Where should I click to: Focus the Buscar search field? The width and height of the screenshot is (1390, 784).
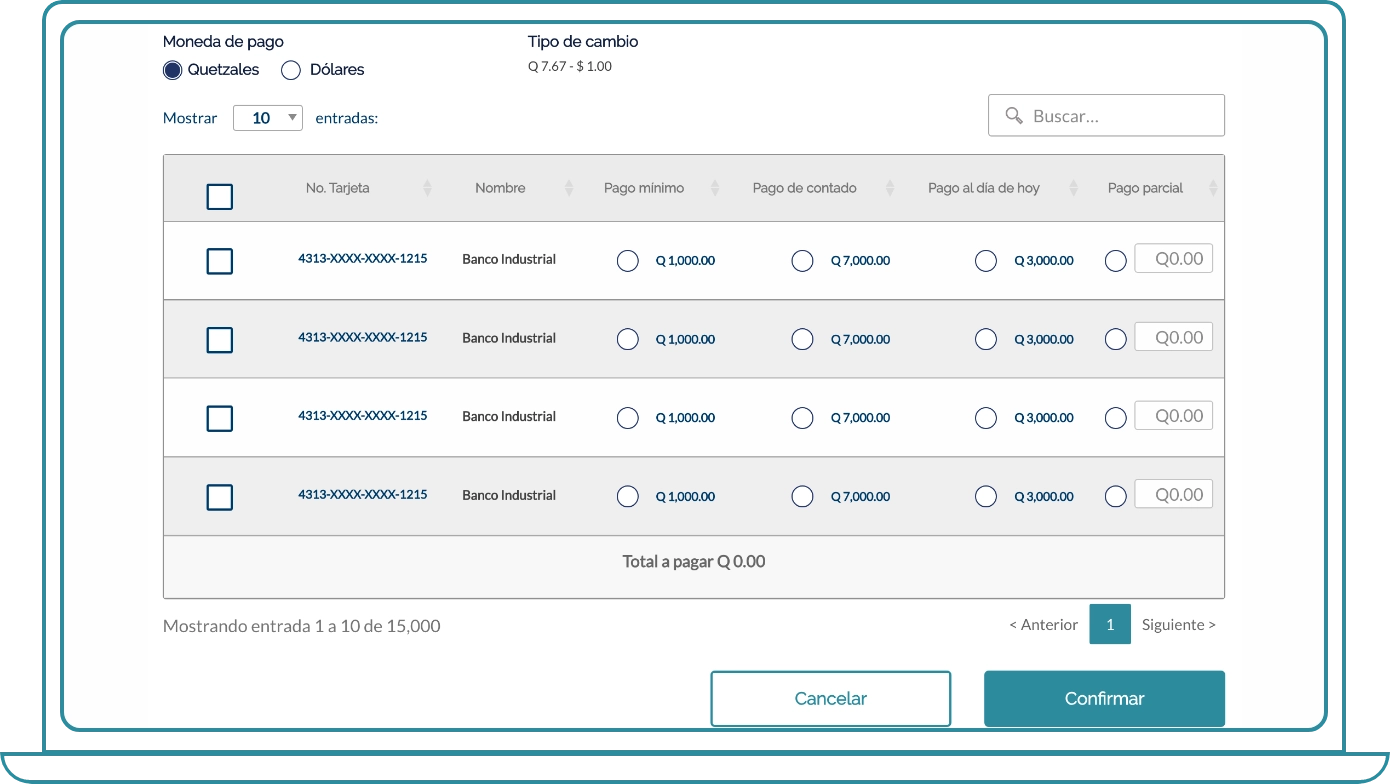pyautogui.click(x=1106, y=115)
